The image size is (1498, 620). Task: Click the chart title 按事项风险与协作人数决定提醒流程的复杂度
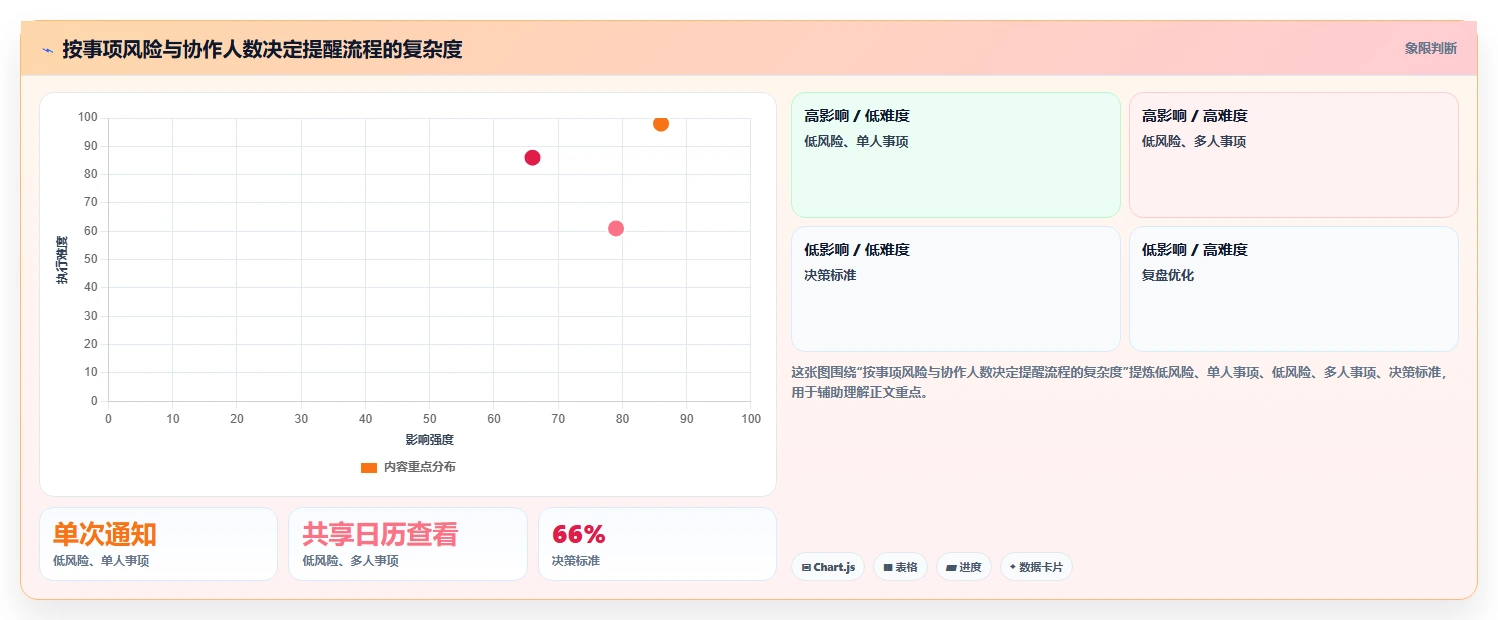click(x=262, y=49)
